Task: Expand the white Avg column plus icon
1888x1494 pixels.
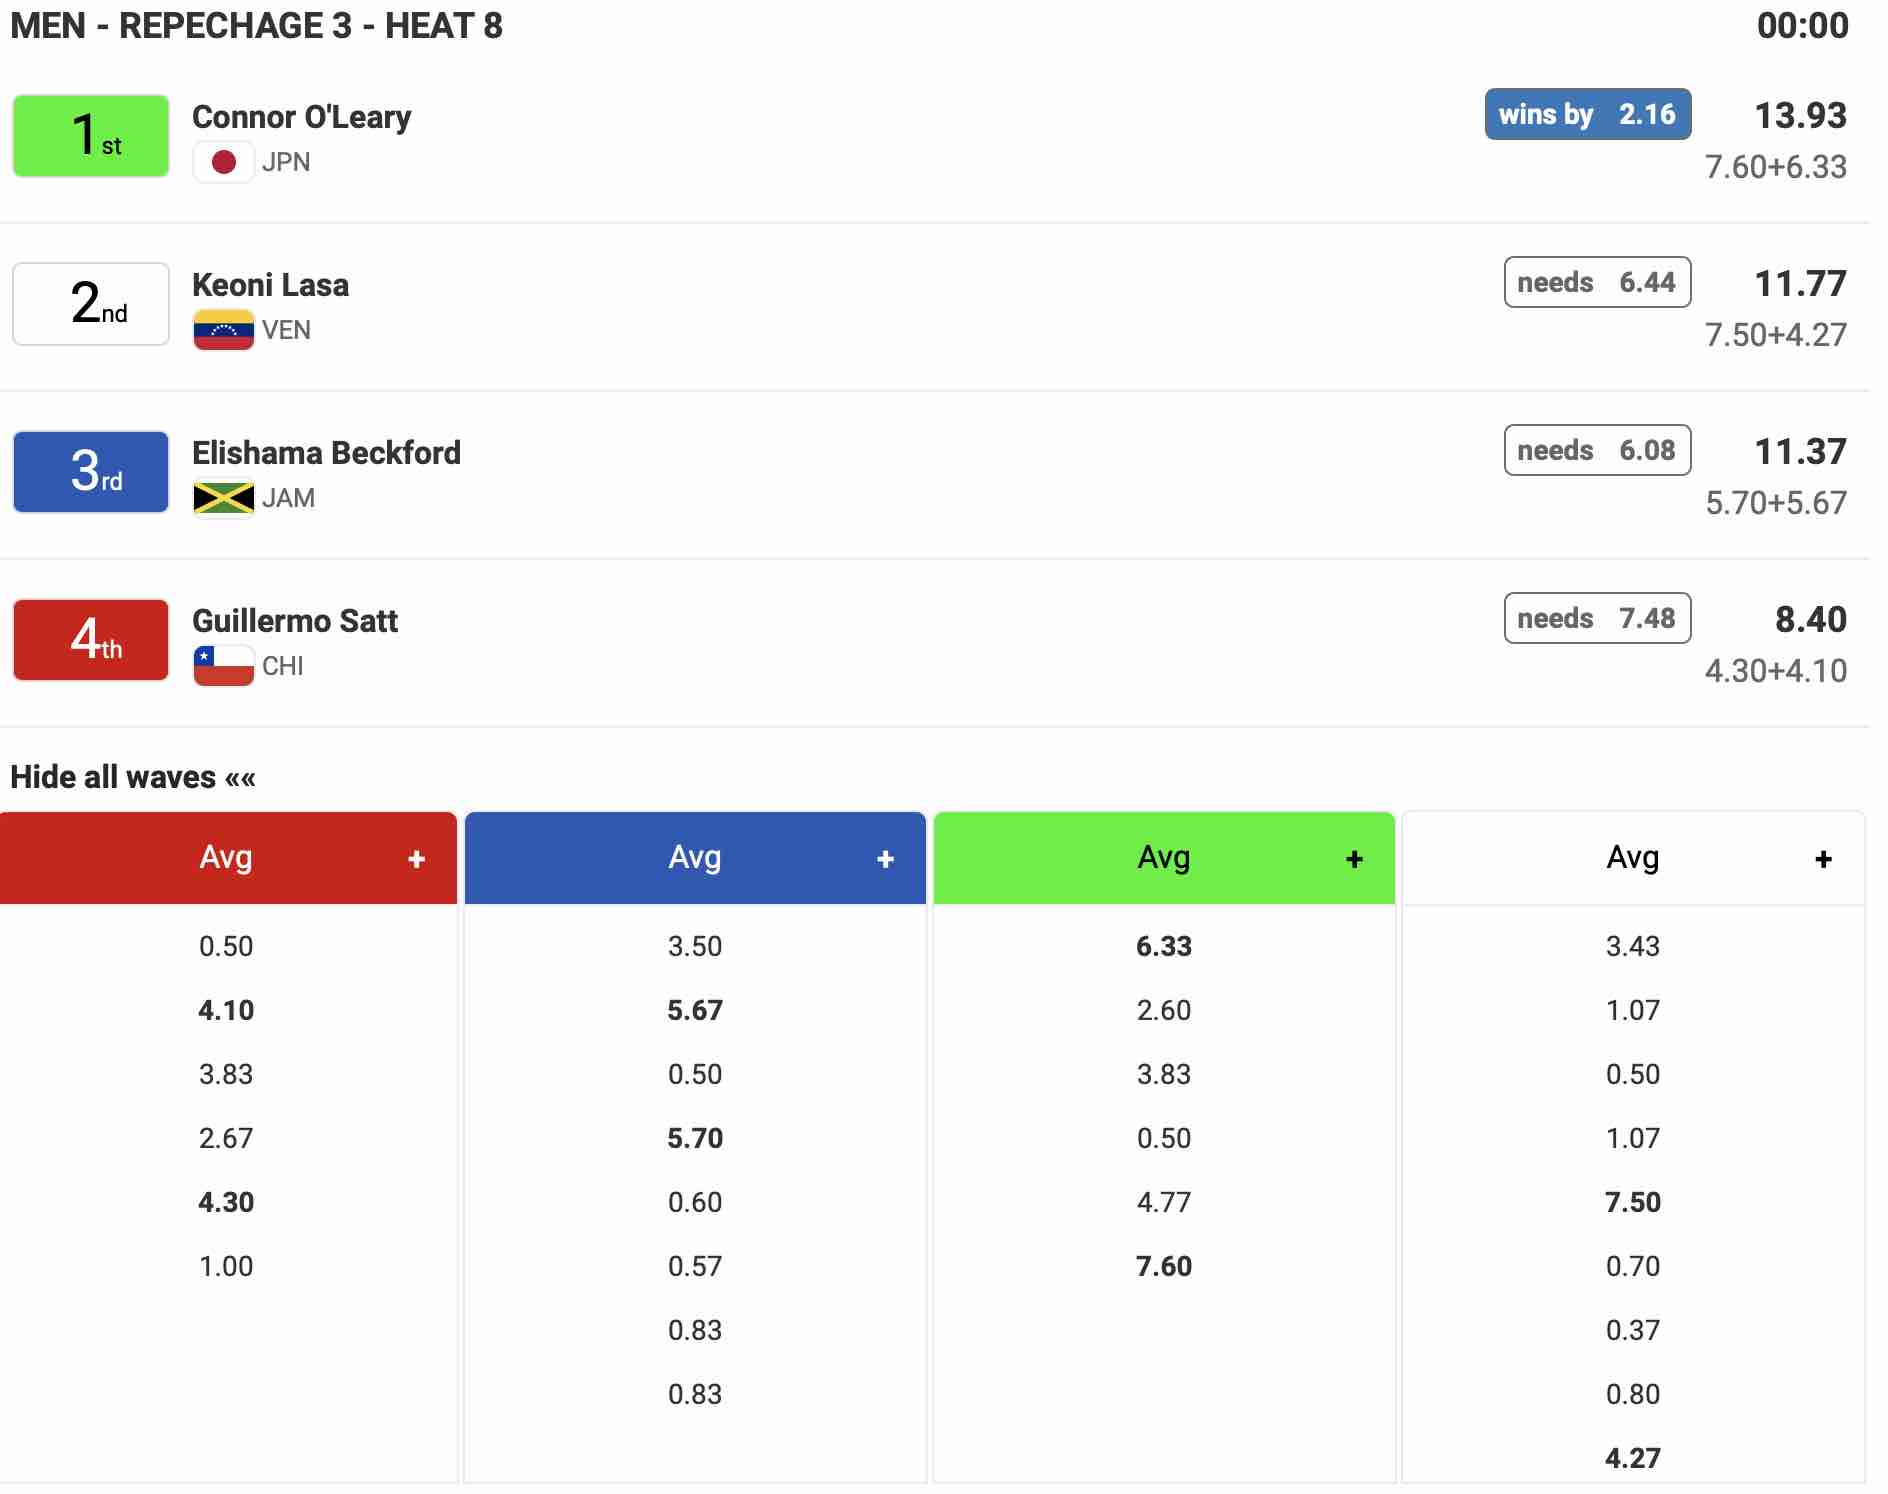Action: (x=1823, y=859)
